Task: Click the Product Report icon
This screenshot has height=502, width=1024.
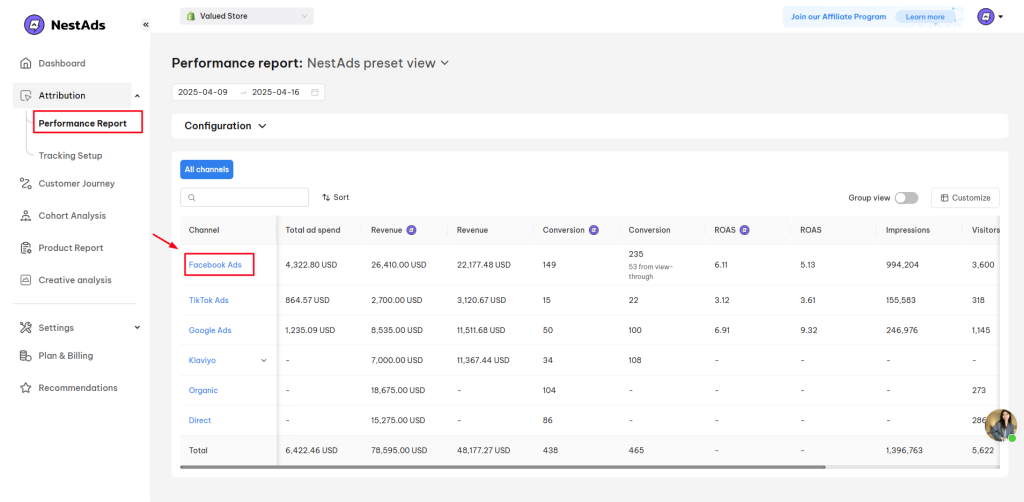Action: pyautogui.click(x=25, y=248)
